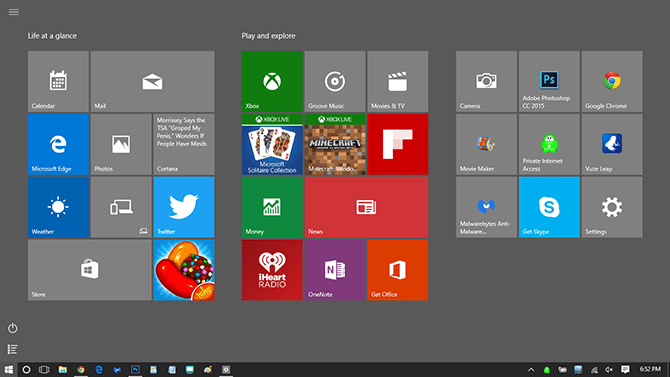Viewport: 670px width, 377px height.
Task: Launch the Minecraft Windows 10 tile
Action: click(335, 144)
